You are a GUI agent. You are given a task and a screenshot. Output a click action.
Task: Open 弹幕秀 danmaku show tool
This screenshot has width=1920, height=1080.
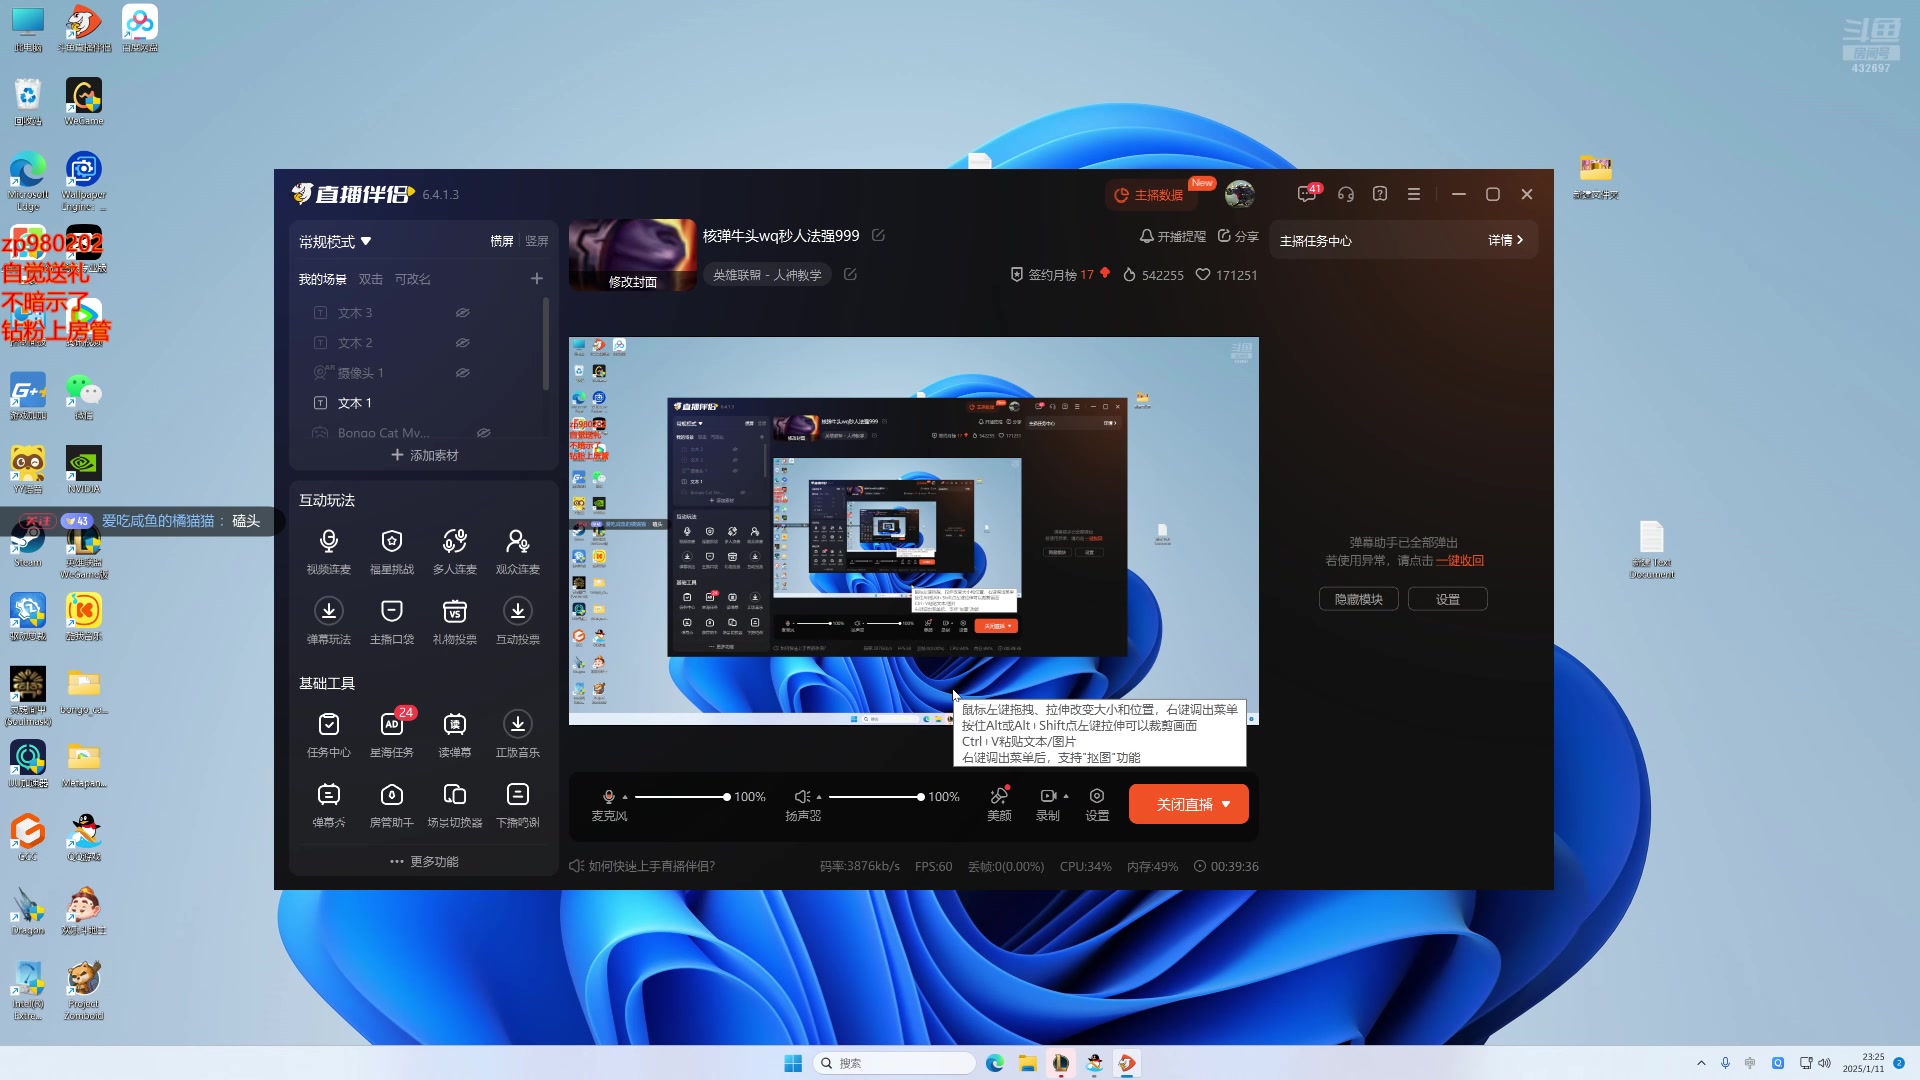[x=328, y=805]
